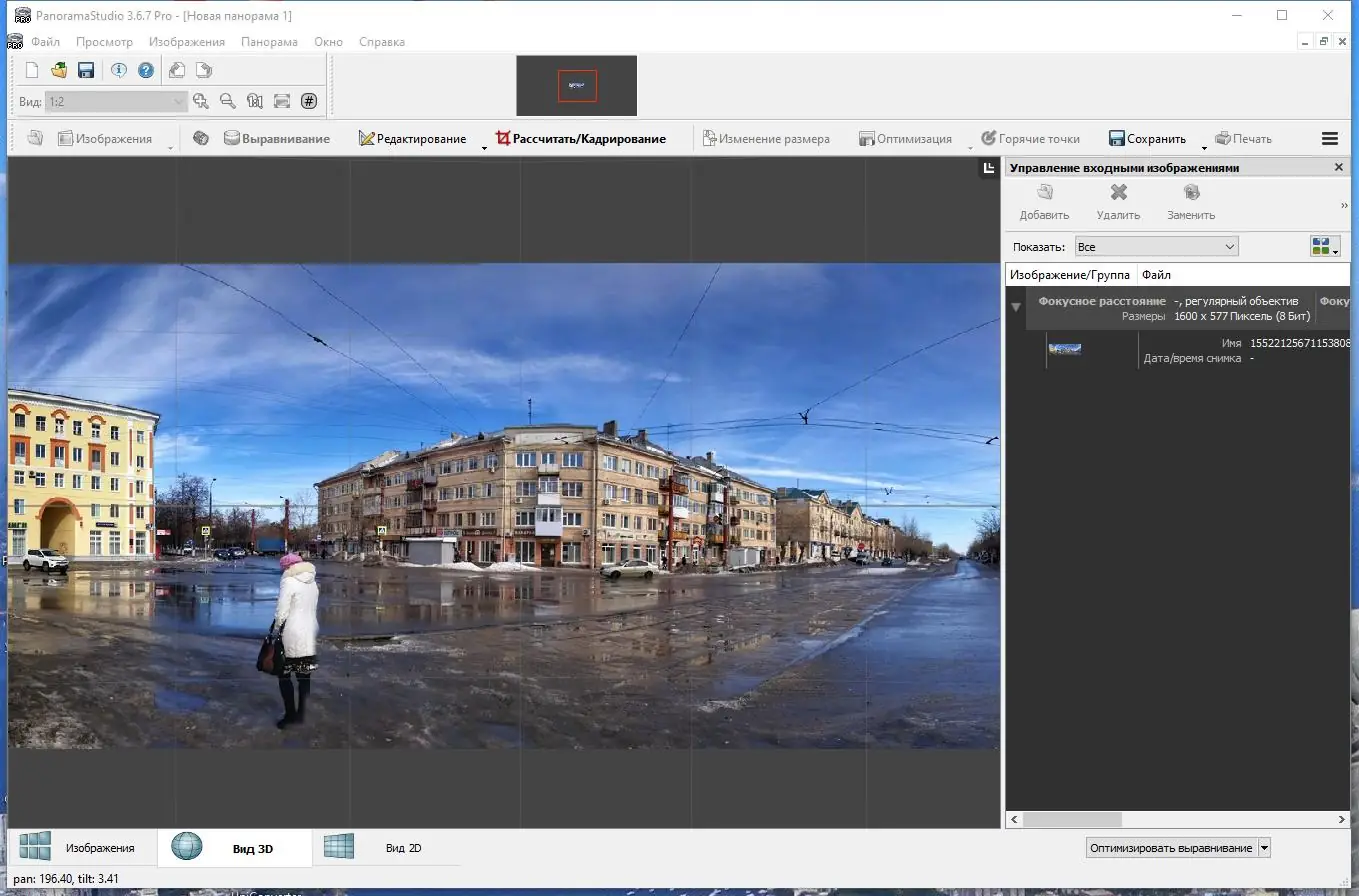Zoom in with the magnifier plus icon
The width and height of the screenshot is (1359, 896).
pyautogui.click(x=201, y=101)
